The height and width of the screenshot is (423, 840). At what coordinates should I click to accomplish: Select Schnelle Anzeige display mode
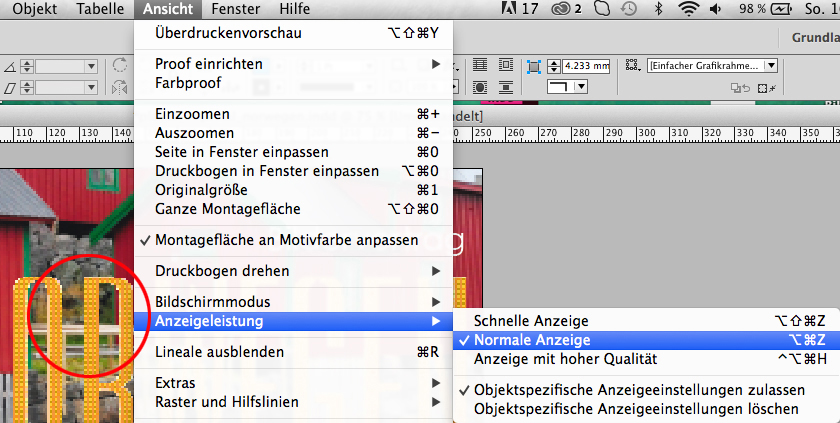click(531, 321)
